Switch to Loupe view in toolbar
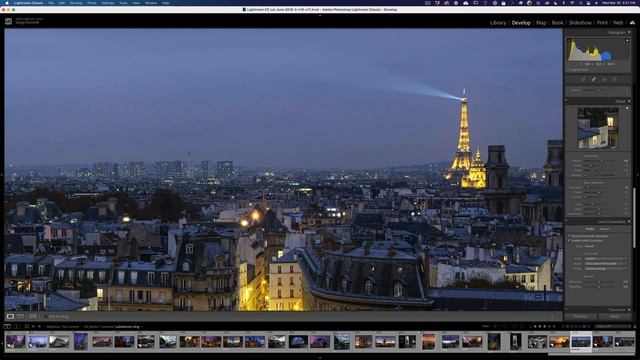This screenshot has height=360, width=640. (x=10, y=316)
